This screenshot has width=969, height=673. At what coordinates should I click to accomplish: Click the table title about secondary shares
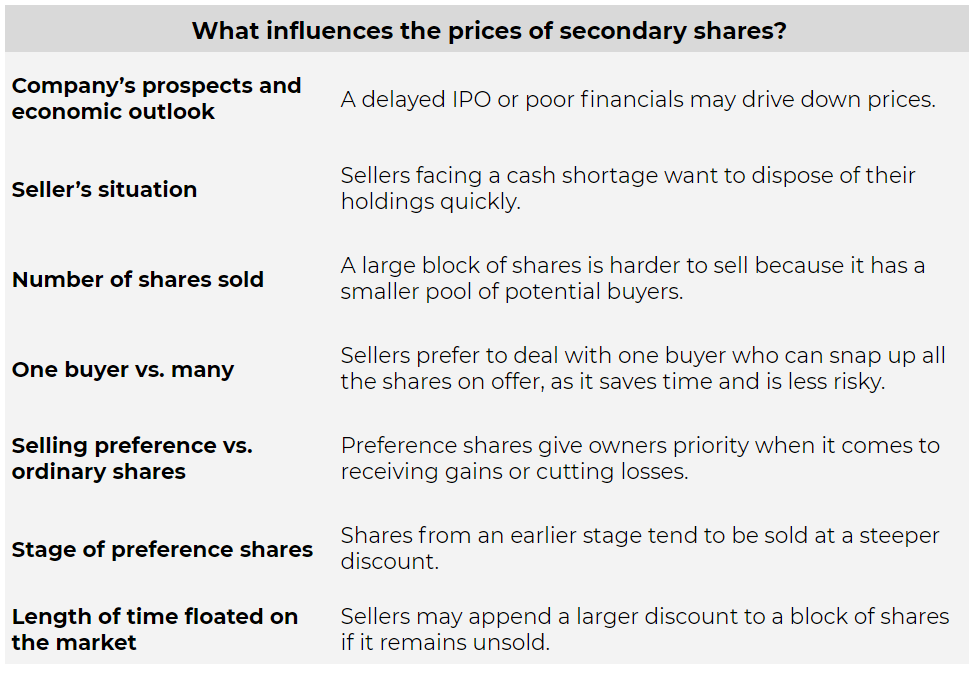pyautogui.click(x=489, y=30)
